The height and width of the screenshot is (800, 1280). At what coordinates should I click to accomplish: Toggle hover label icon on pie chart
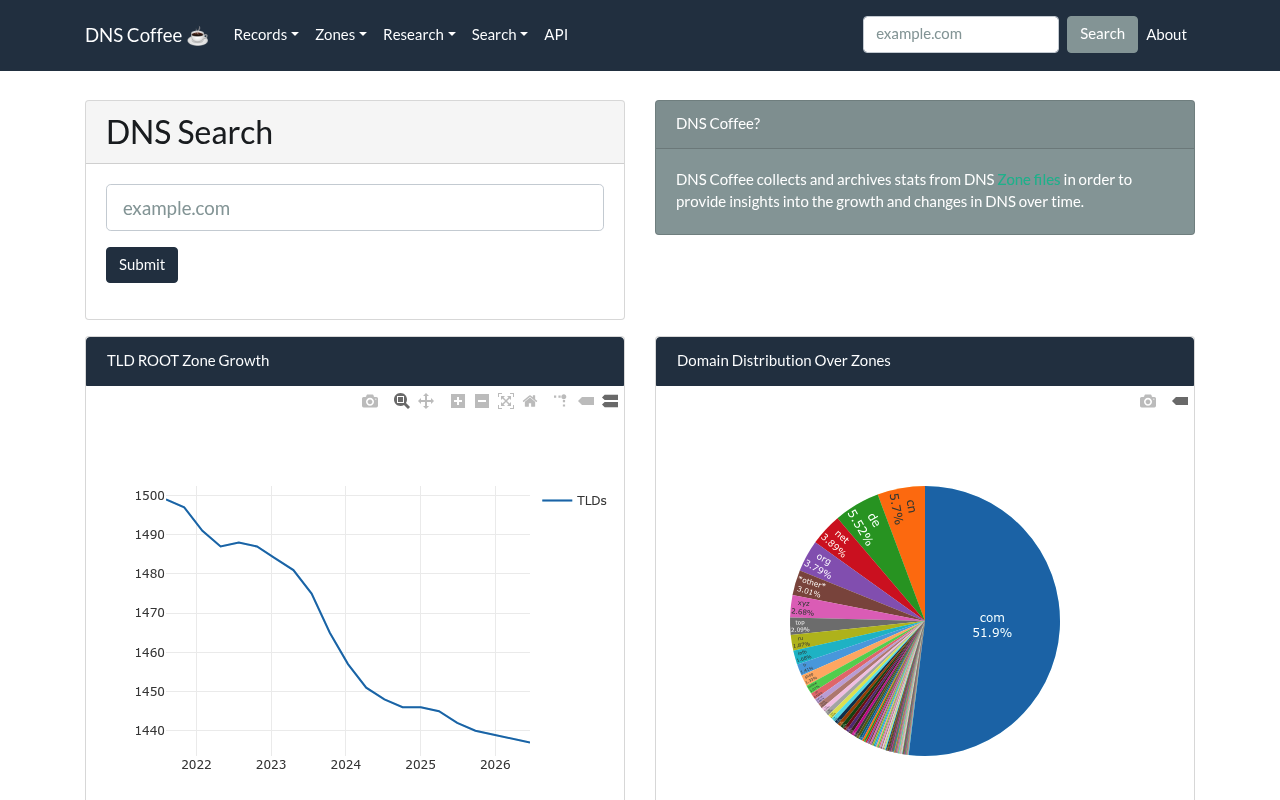coord(1180,401)
